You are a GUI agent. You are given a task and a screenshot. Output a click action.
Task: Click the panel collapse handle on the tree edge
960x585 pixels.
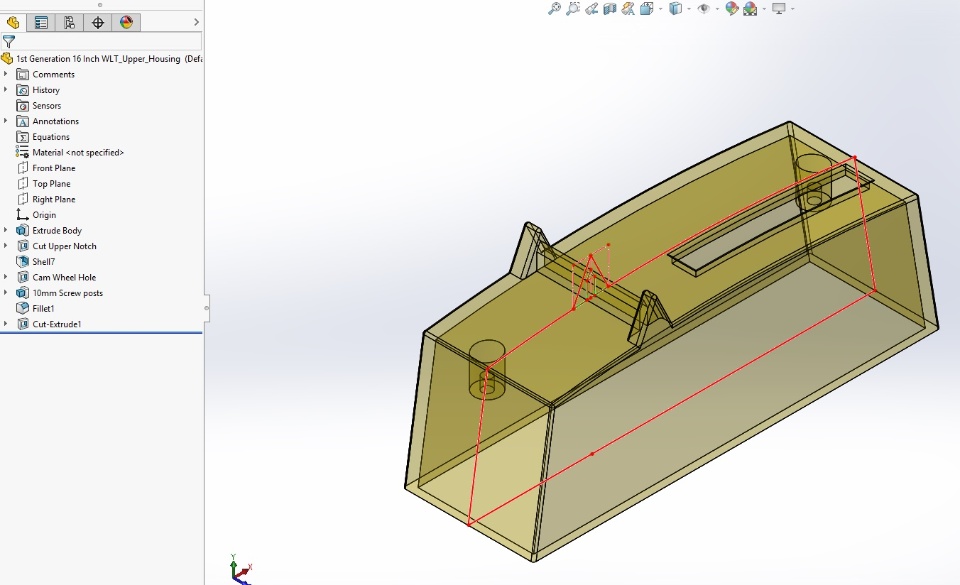click(206, 308)
